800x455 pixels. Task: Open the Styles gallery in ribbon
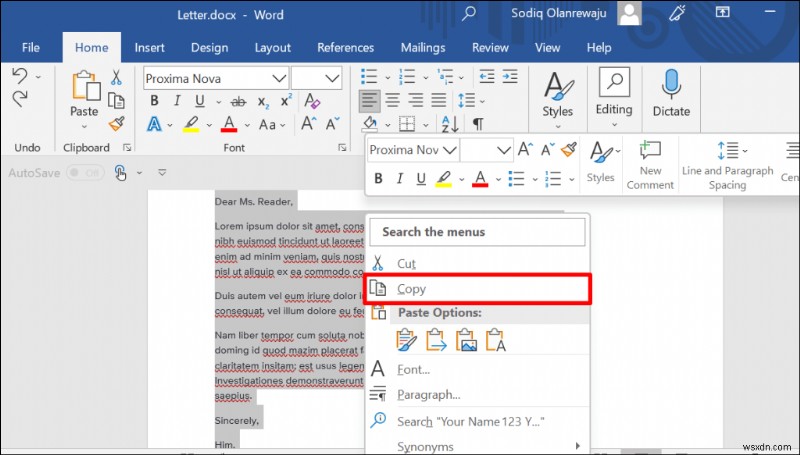[558, 100]
